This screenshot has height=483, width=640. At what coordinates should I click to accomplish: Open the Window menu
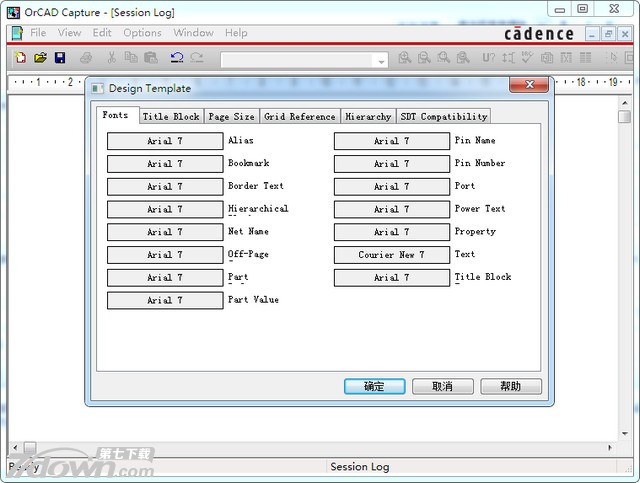coord(193,33)
